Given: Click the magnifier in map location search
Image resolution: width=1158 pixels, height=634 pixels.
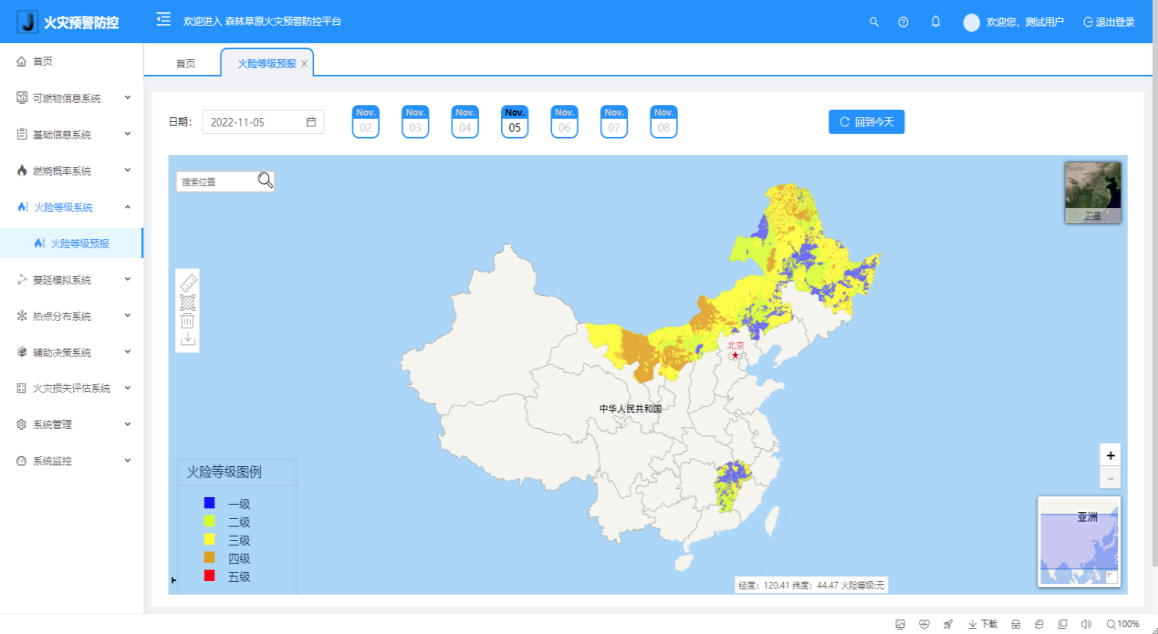Looking at the screenshot, I should 265,180.
